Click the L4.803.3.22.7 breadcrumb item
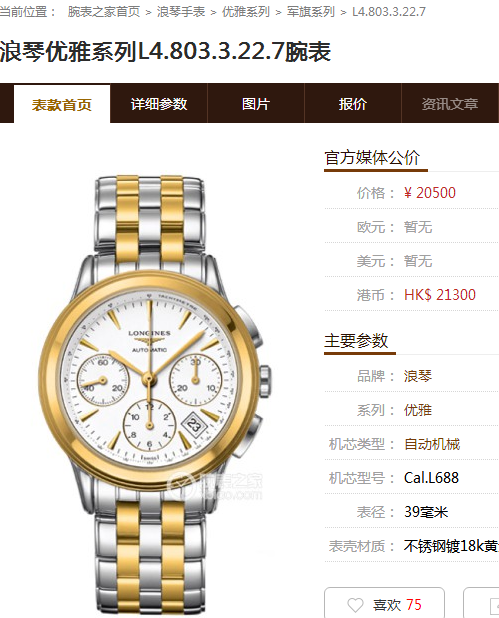This screenshot has height=618, width=499. 389,12
